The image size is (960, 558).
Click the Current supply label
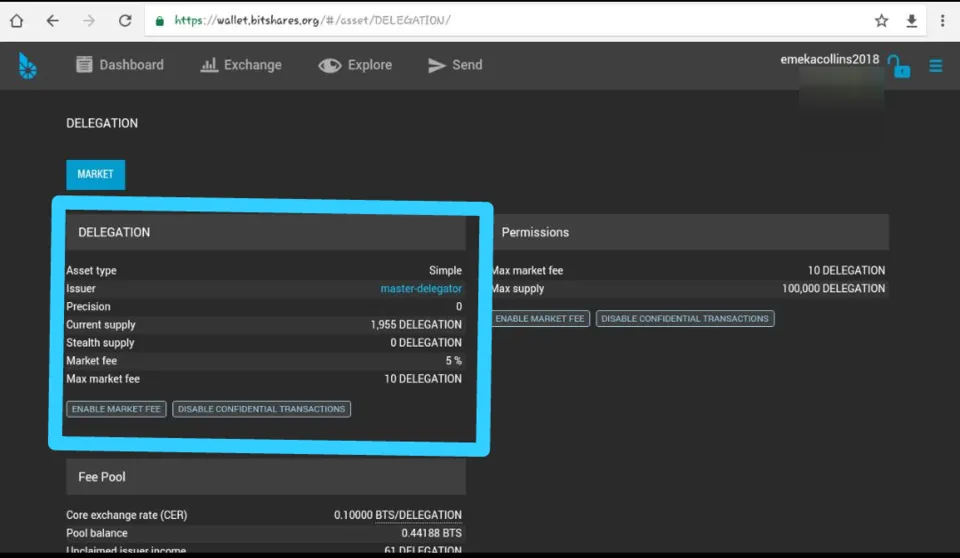coord(101,325)
